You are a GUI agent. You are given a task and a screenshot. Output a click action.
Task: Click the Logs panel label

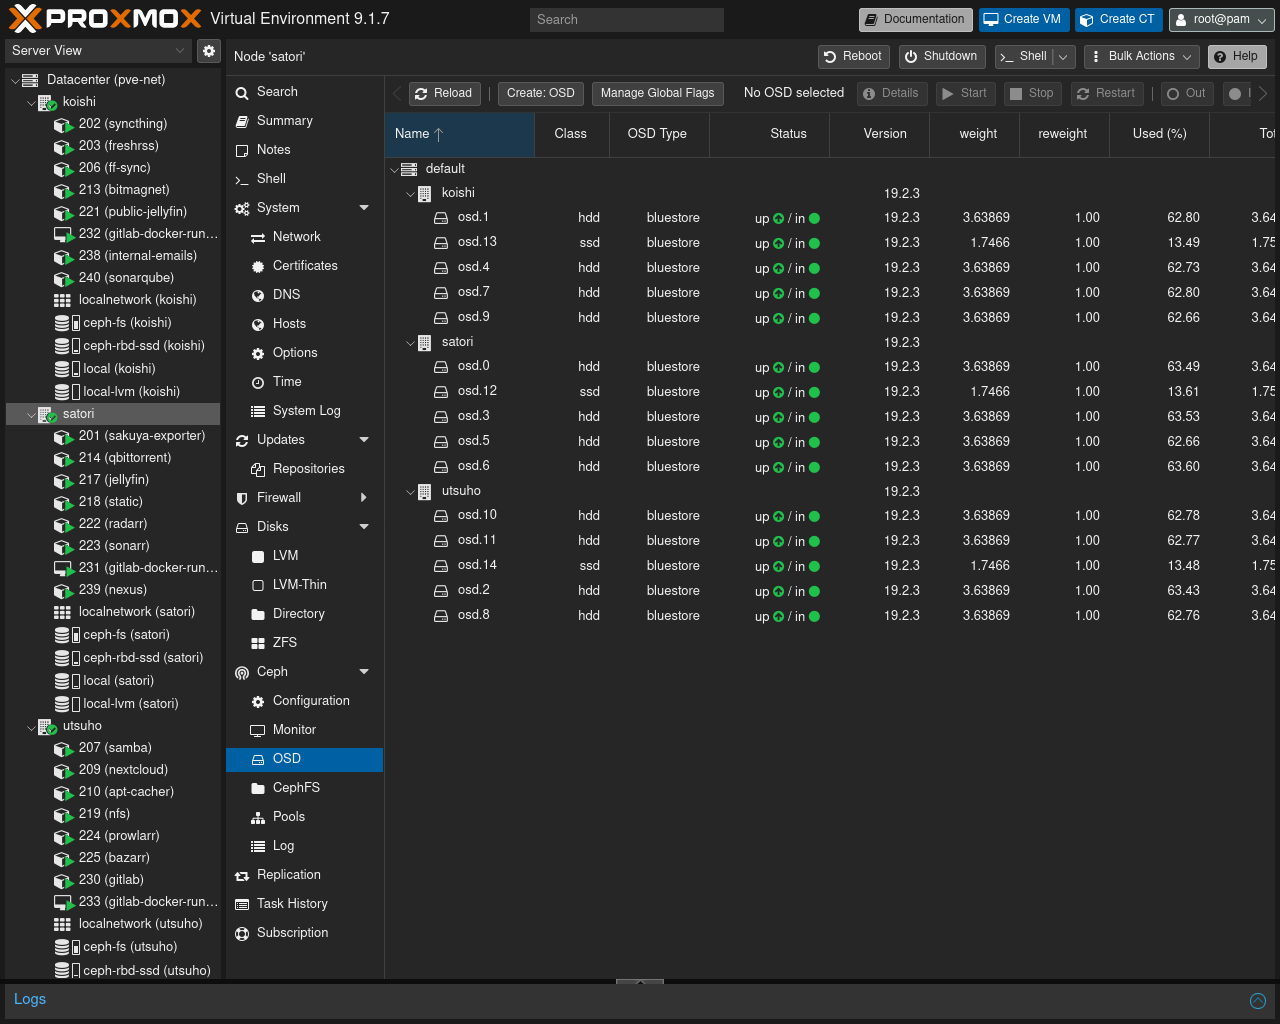(30, 999)
